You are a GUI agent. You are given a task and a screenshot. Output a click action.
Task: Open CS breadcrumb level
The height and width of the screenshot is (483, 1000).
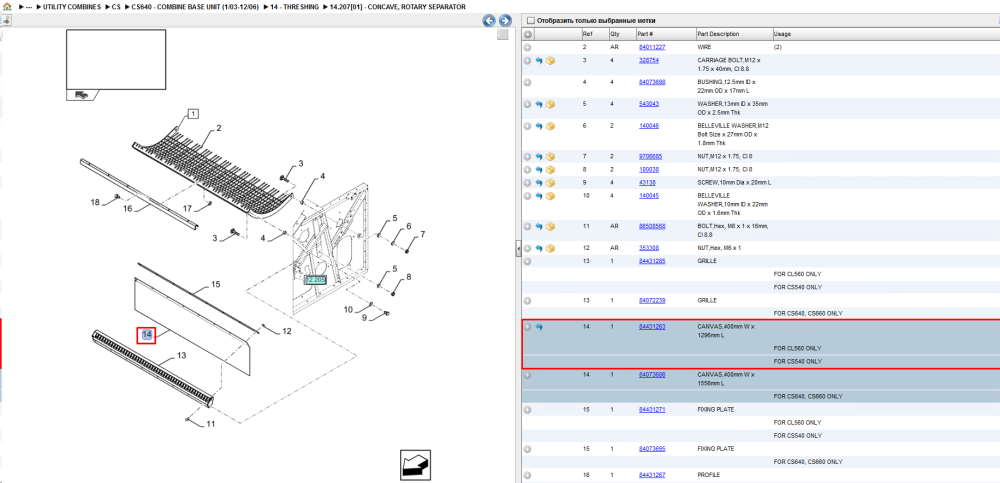coord(116,6)
